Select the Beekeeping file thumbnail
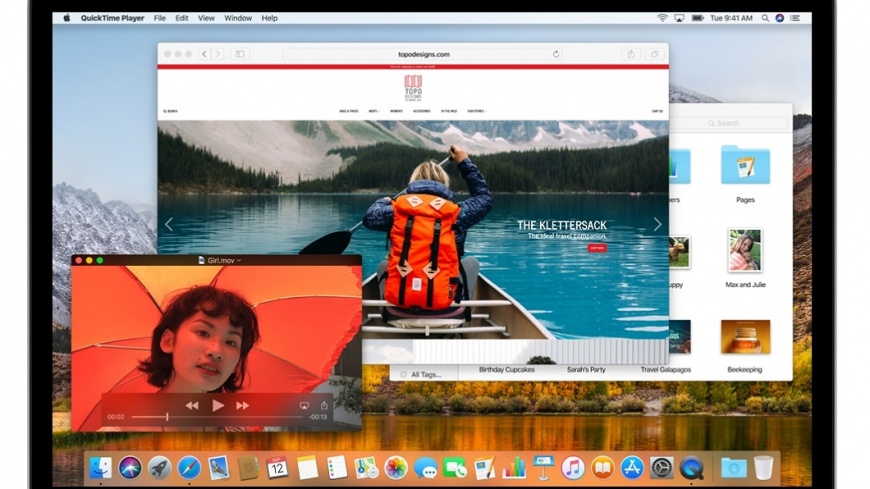The width and height of the screenshot is (870, 489). pyautogui.click(x=745, y=337)
